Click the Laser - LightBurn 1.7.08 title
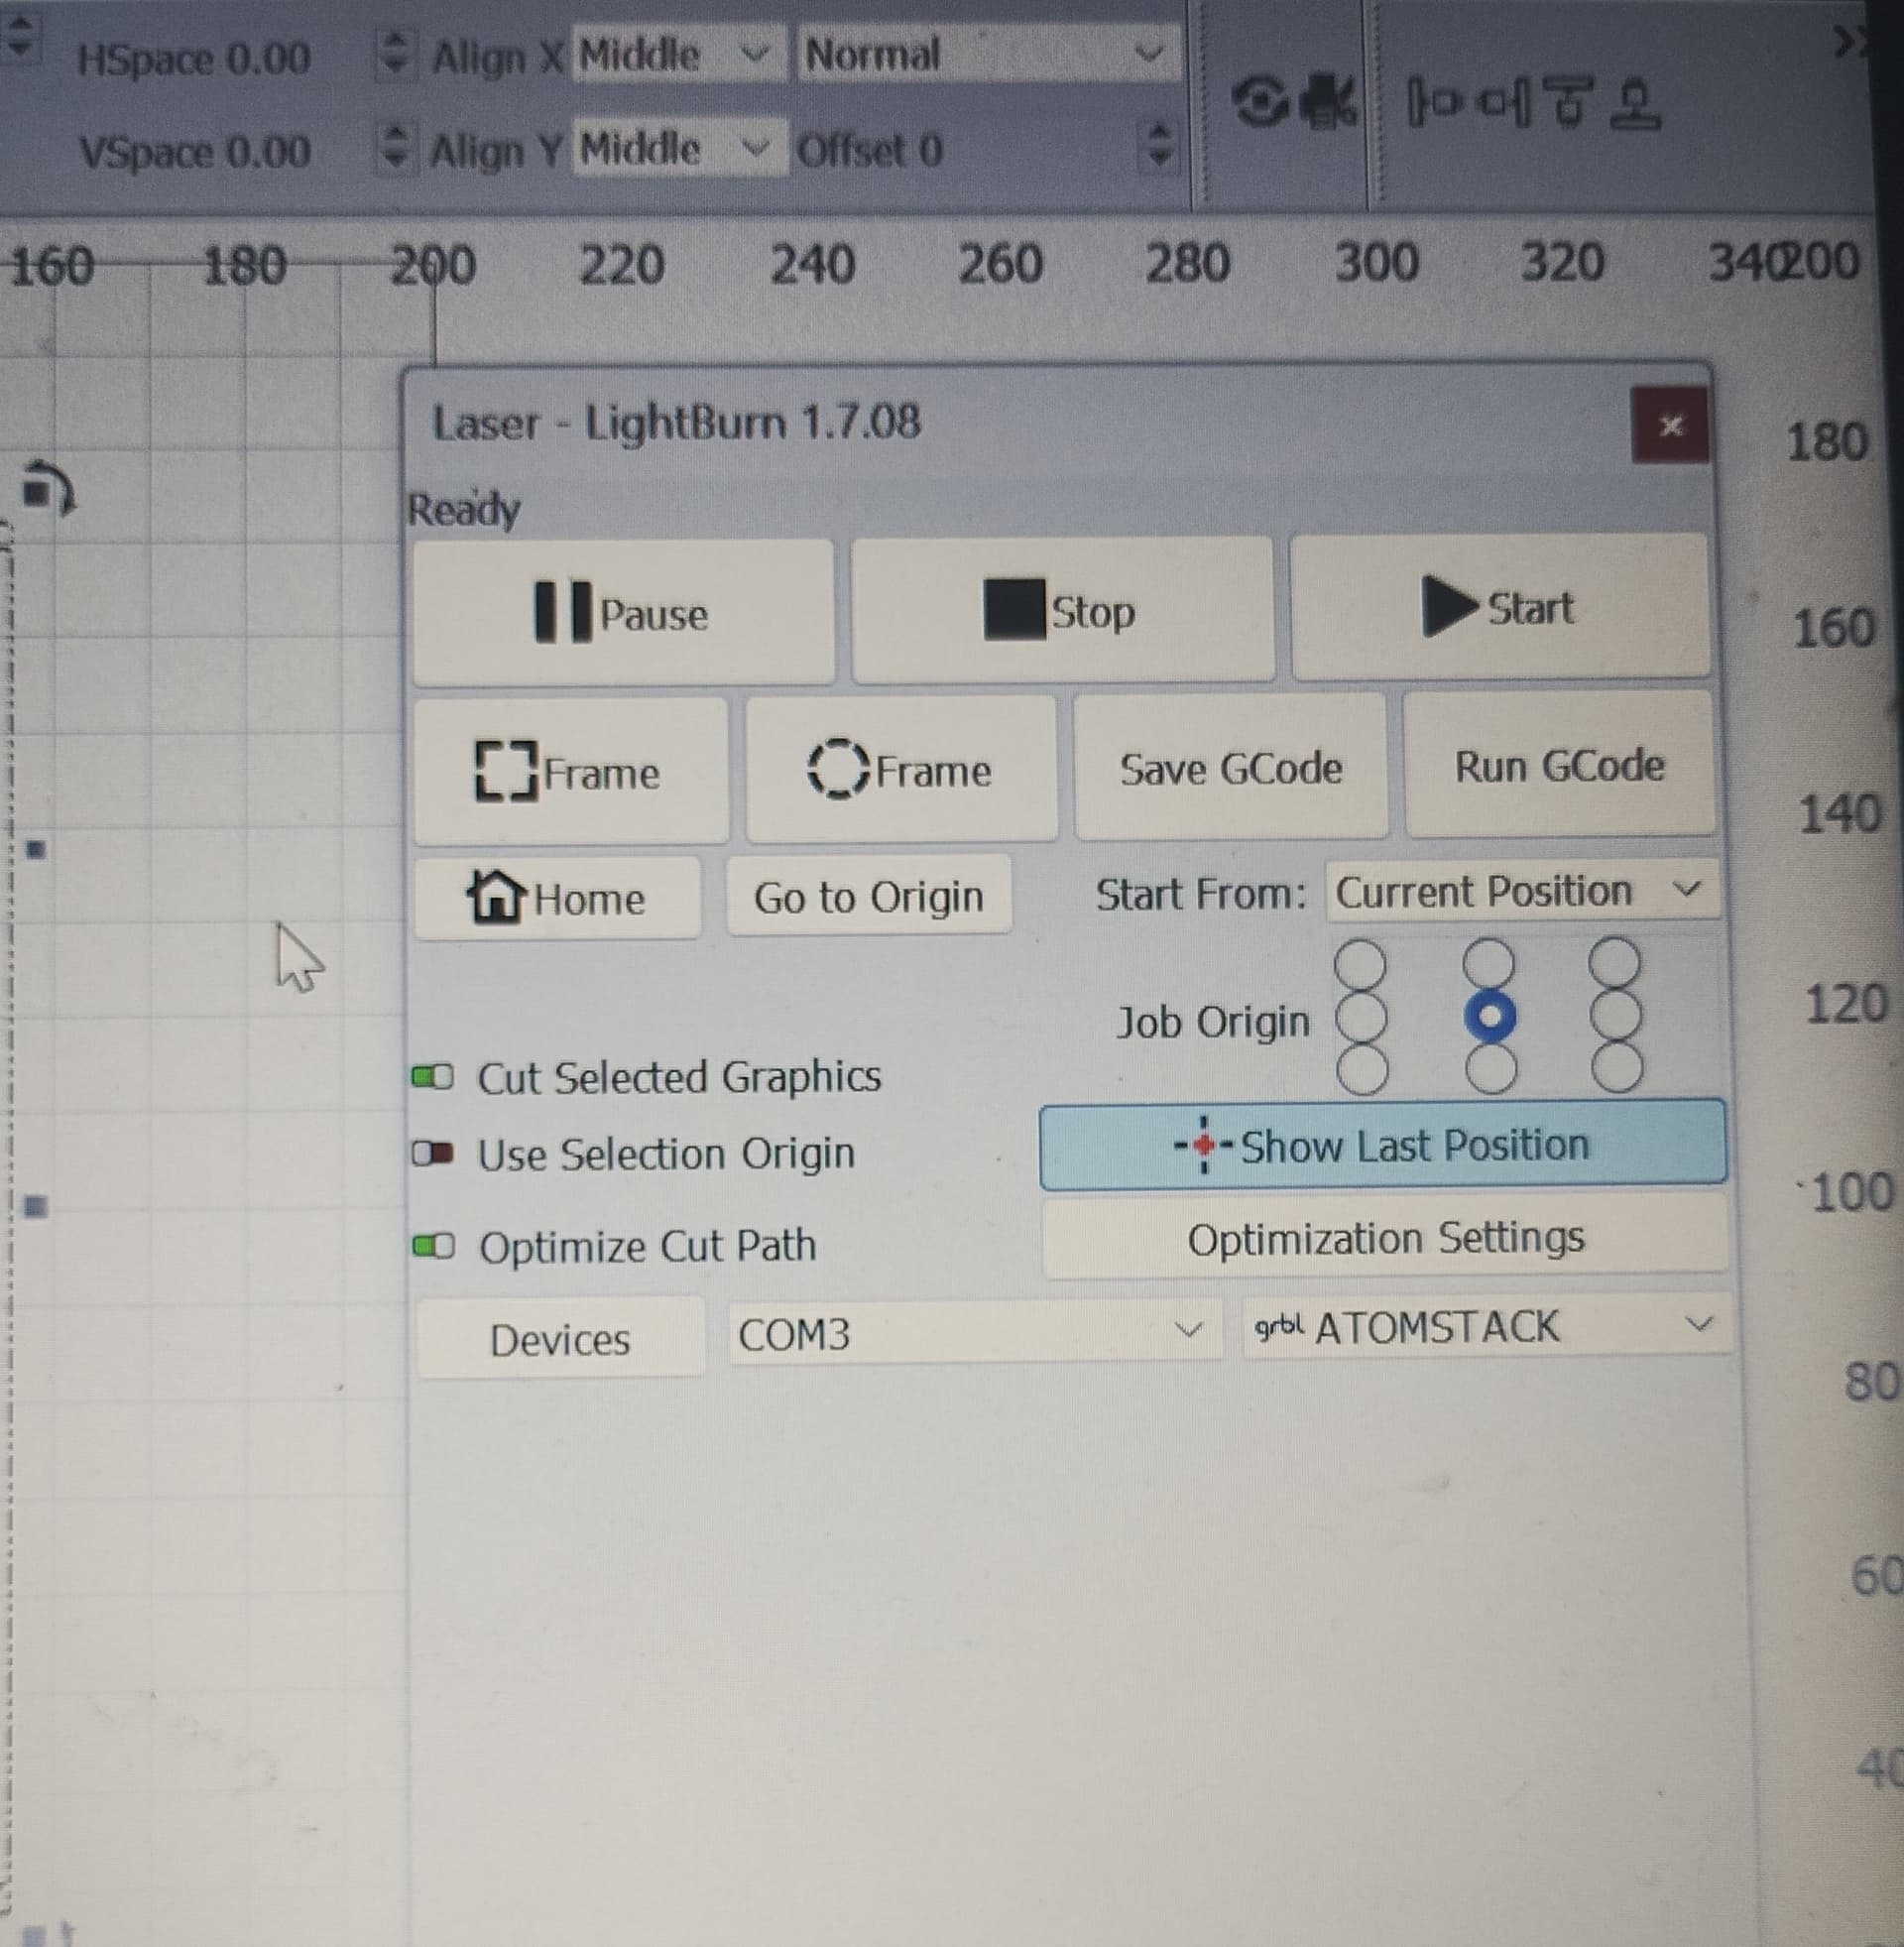This screenshot has height=1947, width=1904. [x=676, y=422]
